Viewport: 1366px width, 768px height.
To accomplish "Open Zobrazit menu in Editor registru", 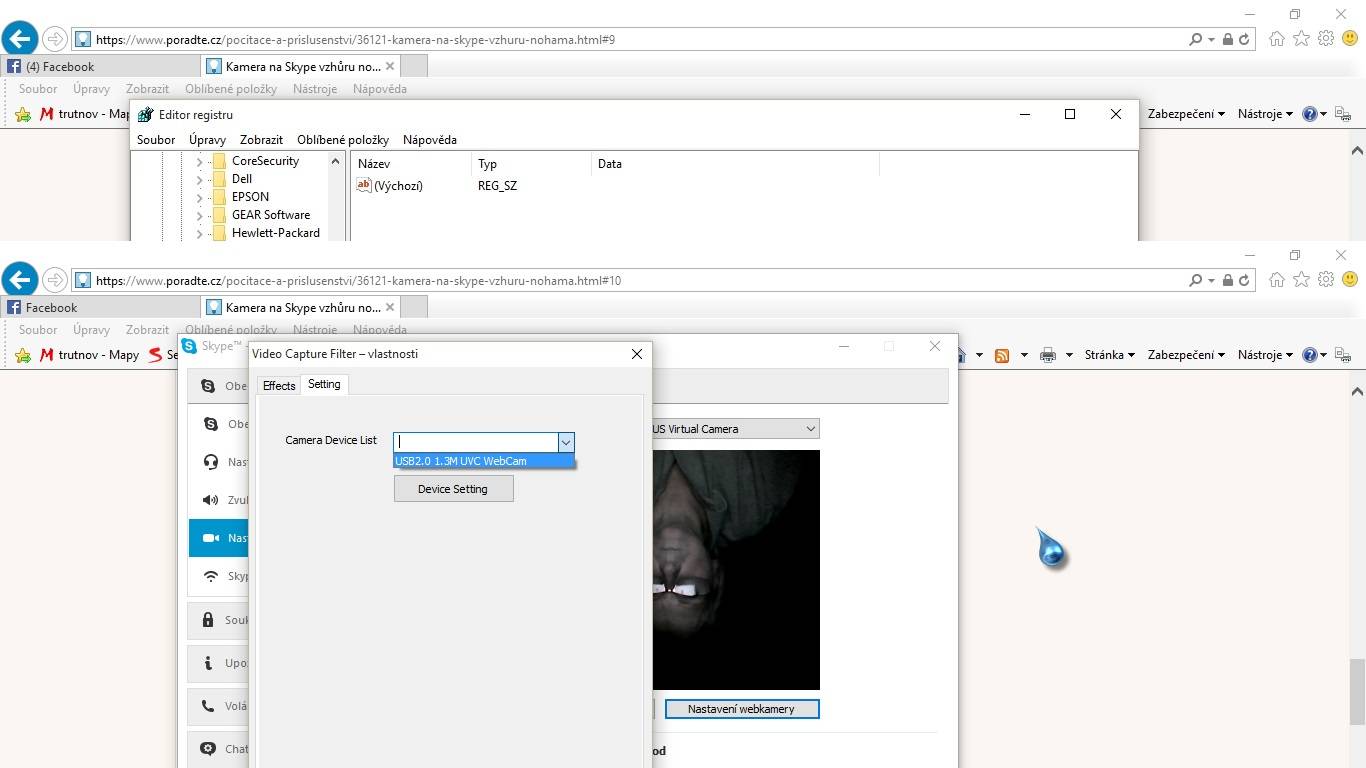I will (x=261, y=140).
